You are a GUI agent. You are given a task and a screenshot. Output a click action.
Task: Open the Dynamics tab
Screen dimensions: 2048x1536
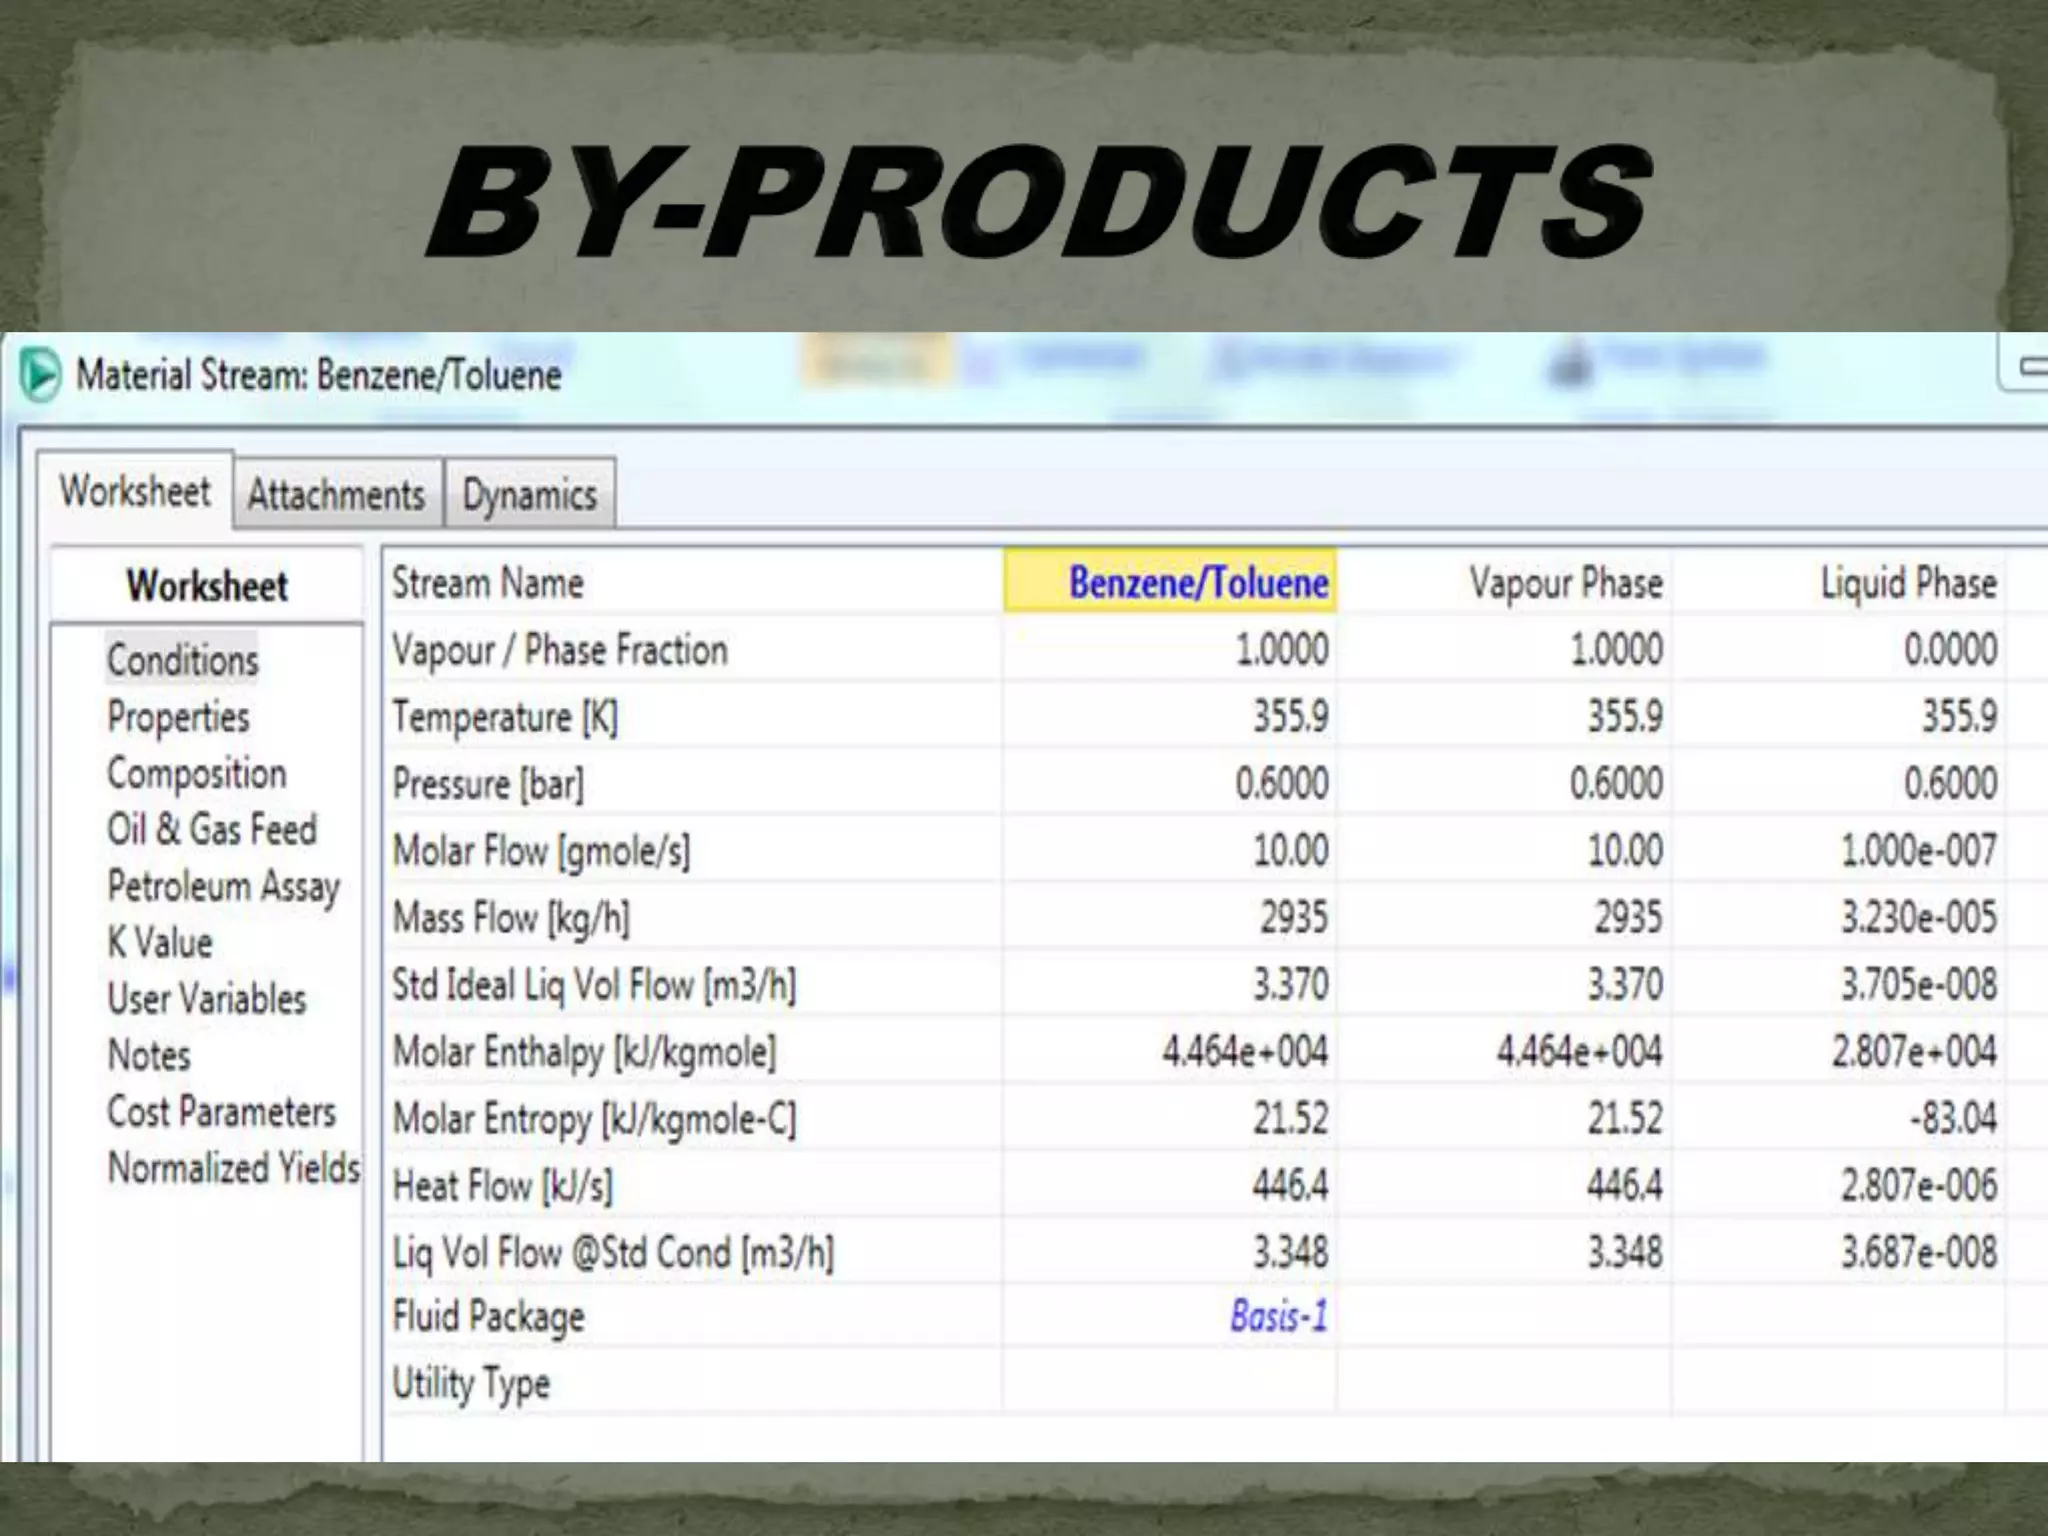tap(530, 494)
